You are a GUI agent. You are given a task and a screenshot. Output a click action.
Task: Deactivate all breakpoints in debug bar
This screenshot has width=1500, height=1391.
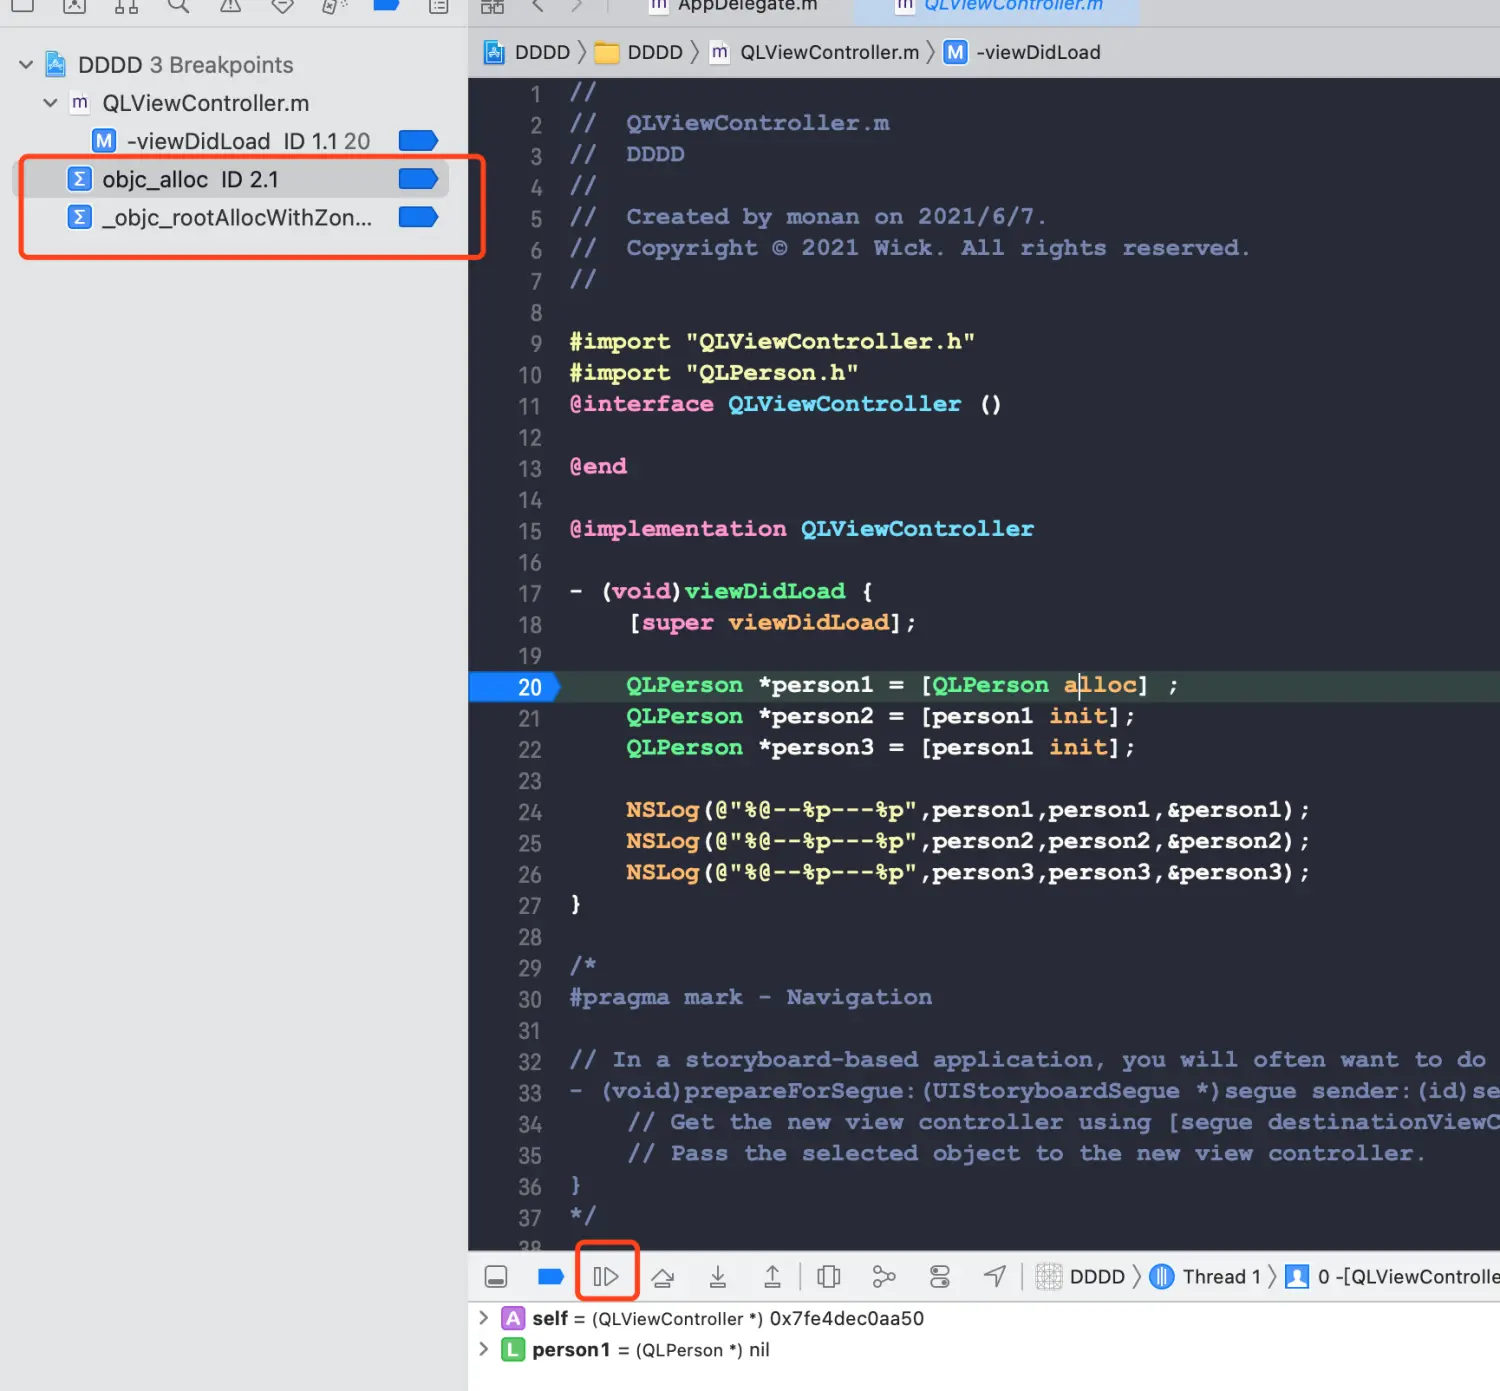click(x=550, y=1276)
